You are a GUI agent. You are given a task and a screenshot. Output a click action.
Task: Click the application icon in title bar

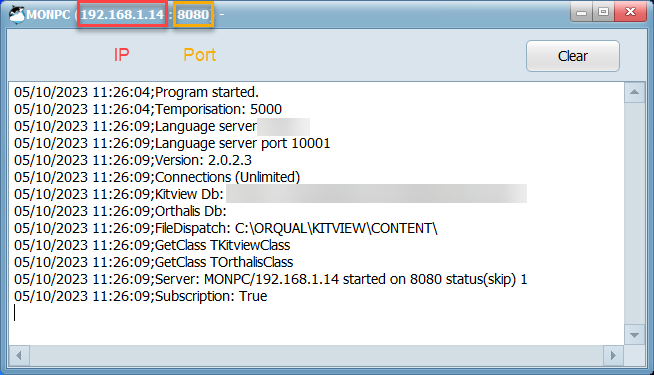[x=17, y=15]
